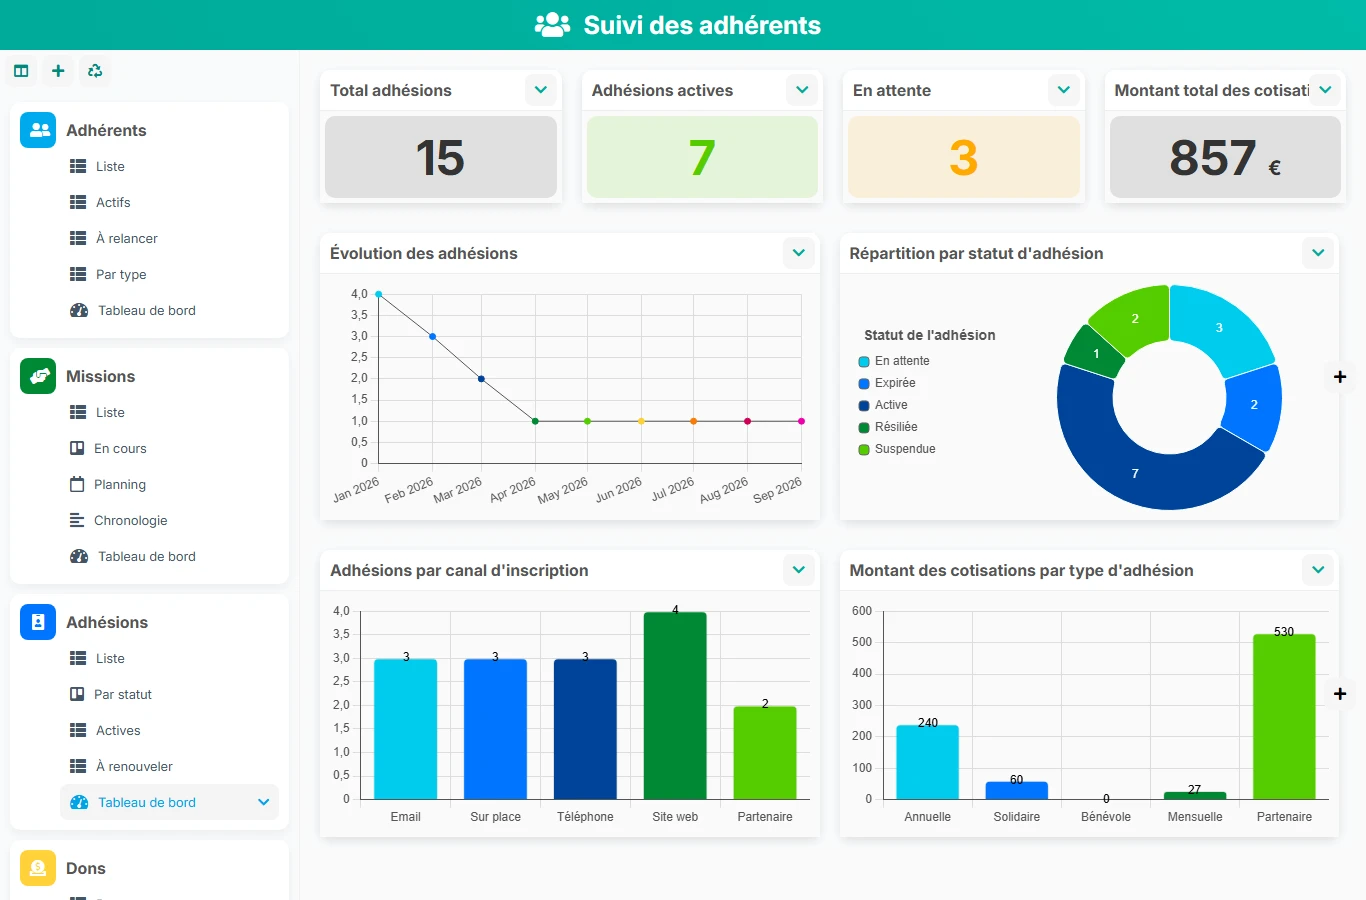The height and width of the screenshot is (900, 1366).
Task: Open the Montant des cotisations par type dropdown
Action: click(1318, 570)
